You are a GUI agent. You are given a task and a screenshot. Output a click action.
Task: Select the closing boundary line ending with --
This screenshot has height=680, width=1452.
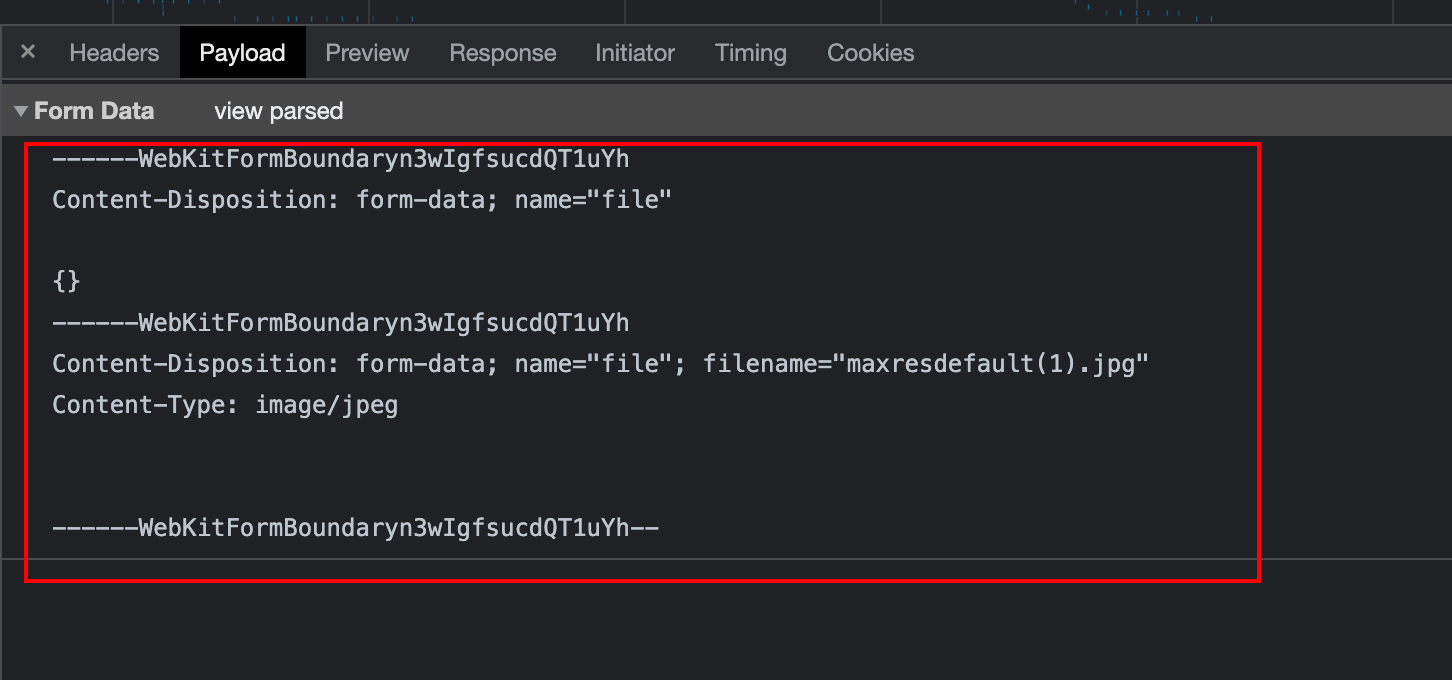[356, 528]
